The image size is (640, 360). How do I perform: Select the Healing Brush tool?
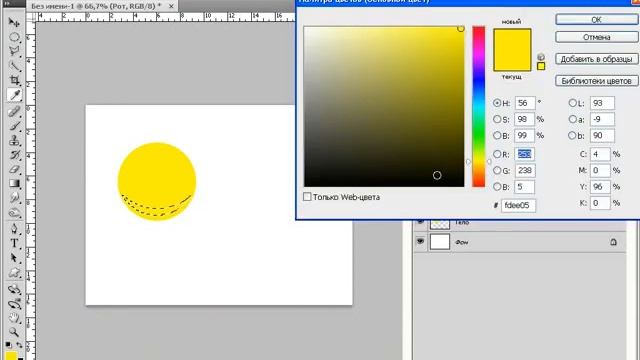[x=14, y=111]
